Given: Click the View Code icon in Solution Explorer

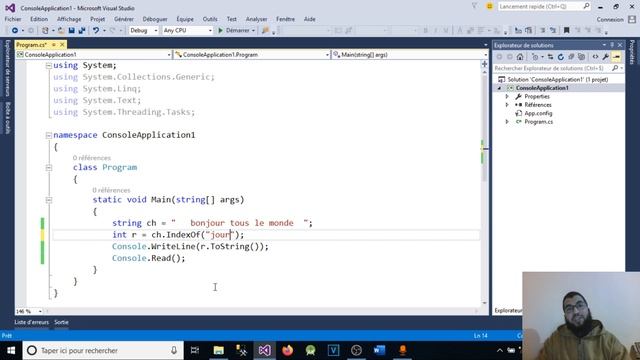Looking at the screenshot, I should (596, 57).
